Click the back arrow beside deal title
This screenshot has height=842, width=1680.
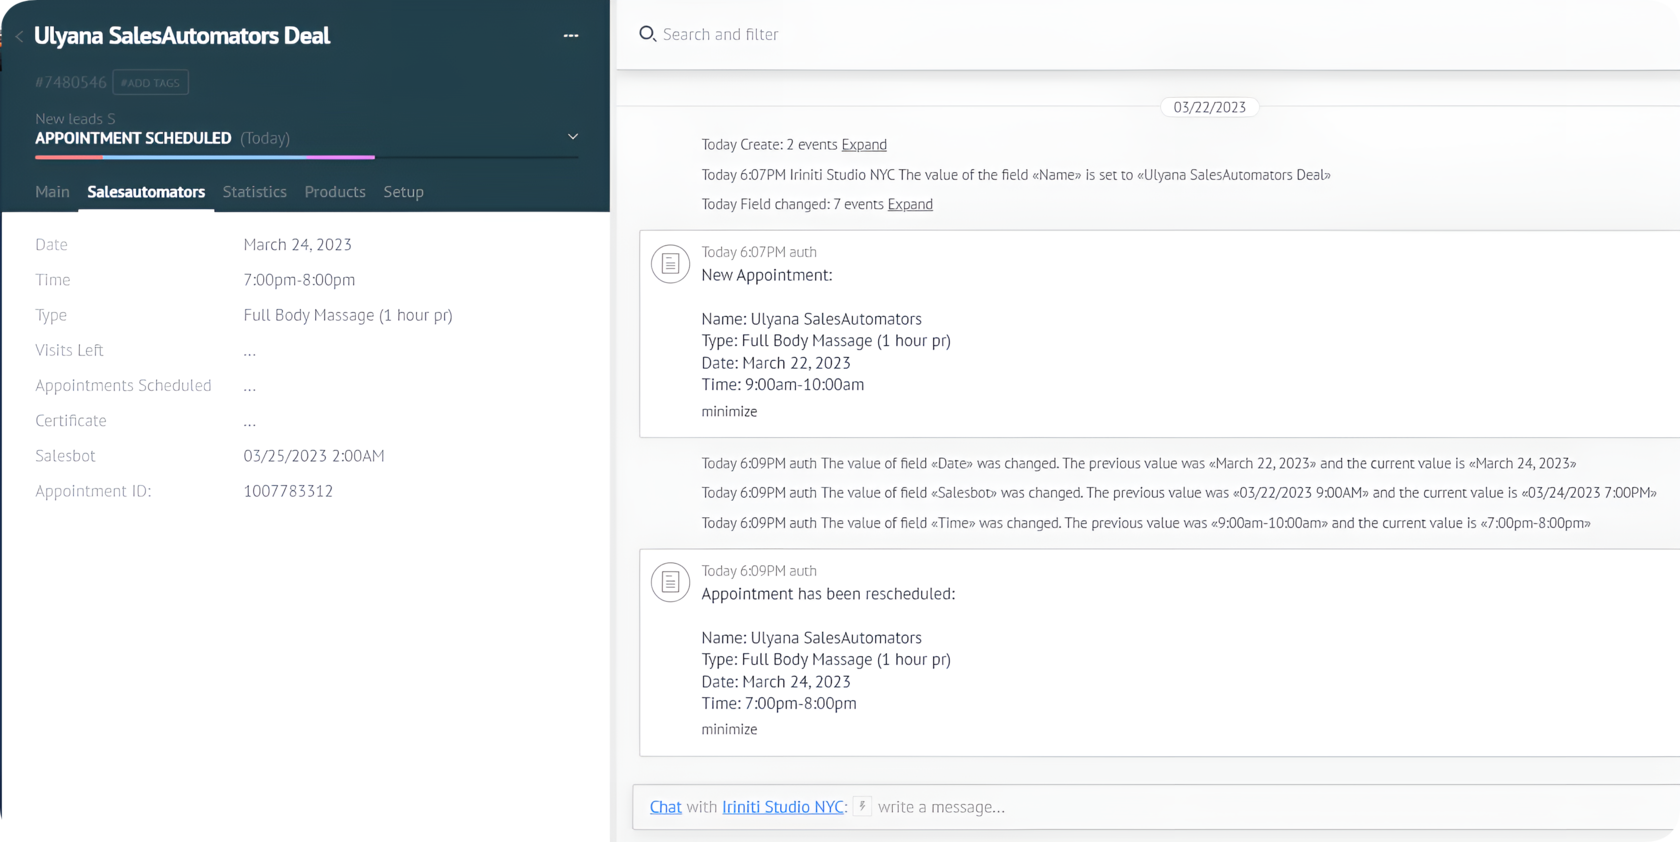point(19,36)
